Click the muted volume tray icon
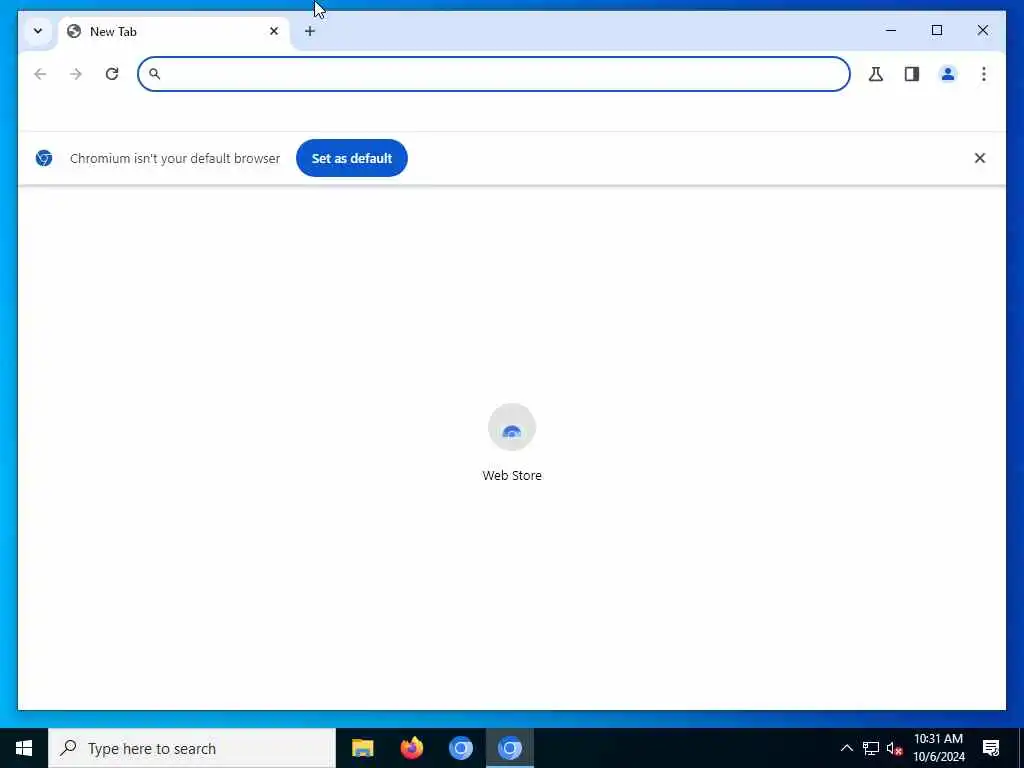The width and height of the screenshot is (1024, 768). click(x=894, y=748)
